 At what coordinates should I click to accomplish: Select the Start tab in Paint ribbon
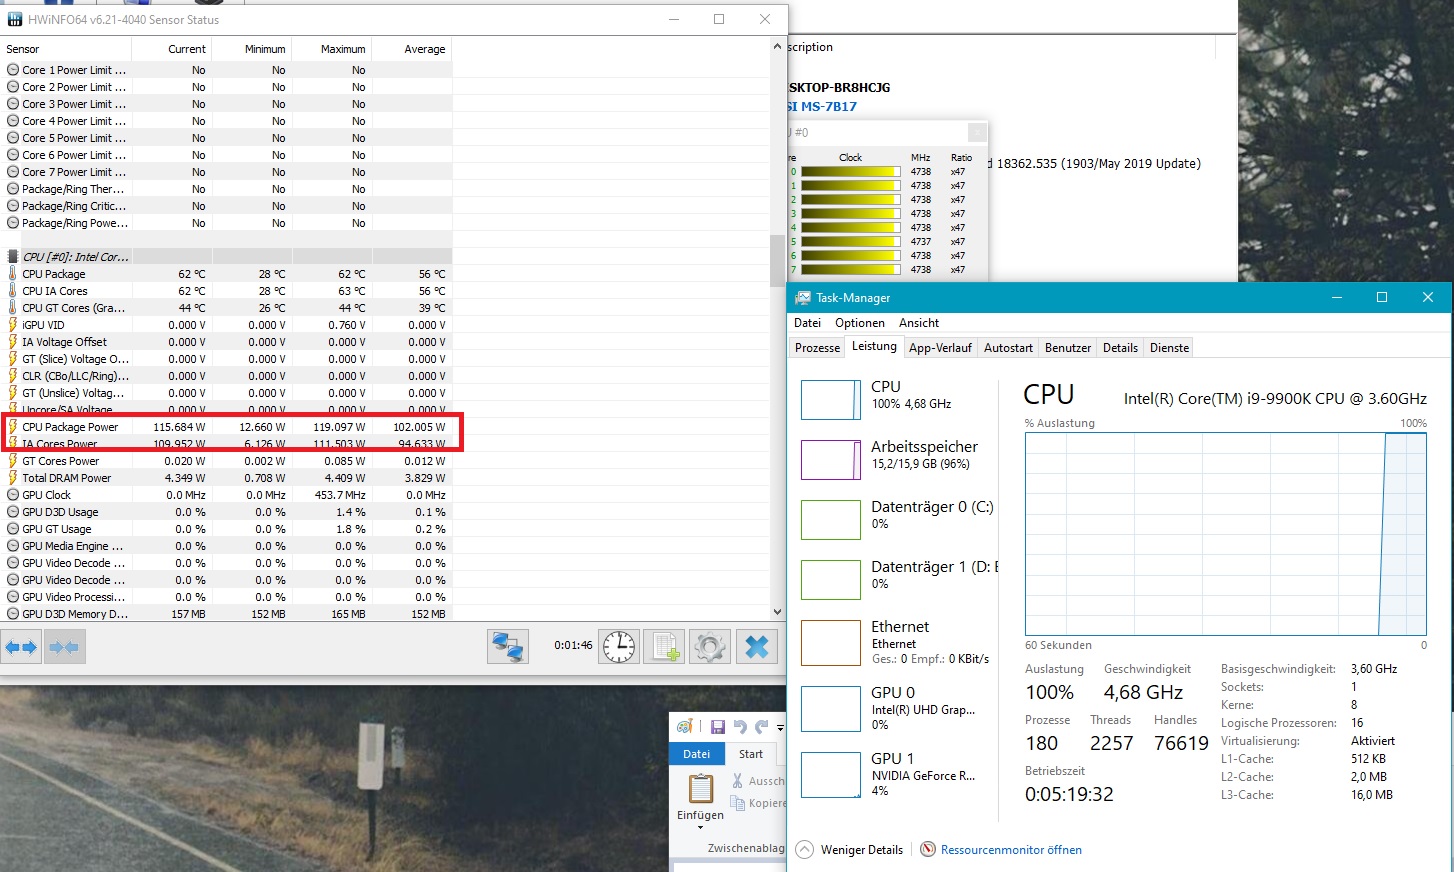point(751,754)
